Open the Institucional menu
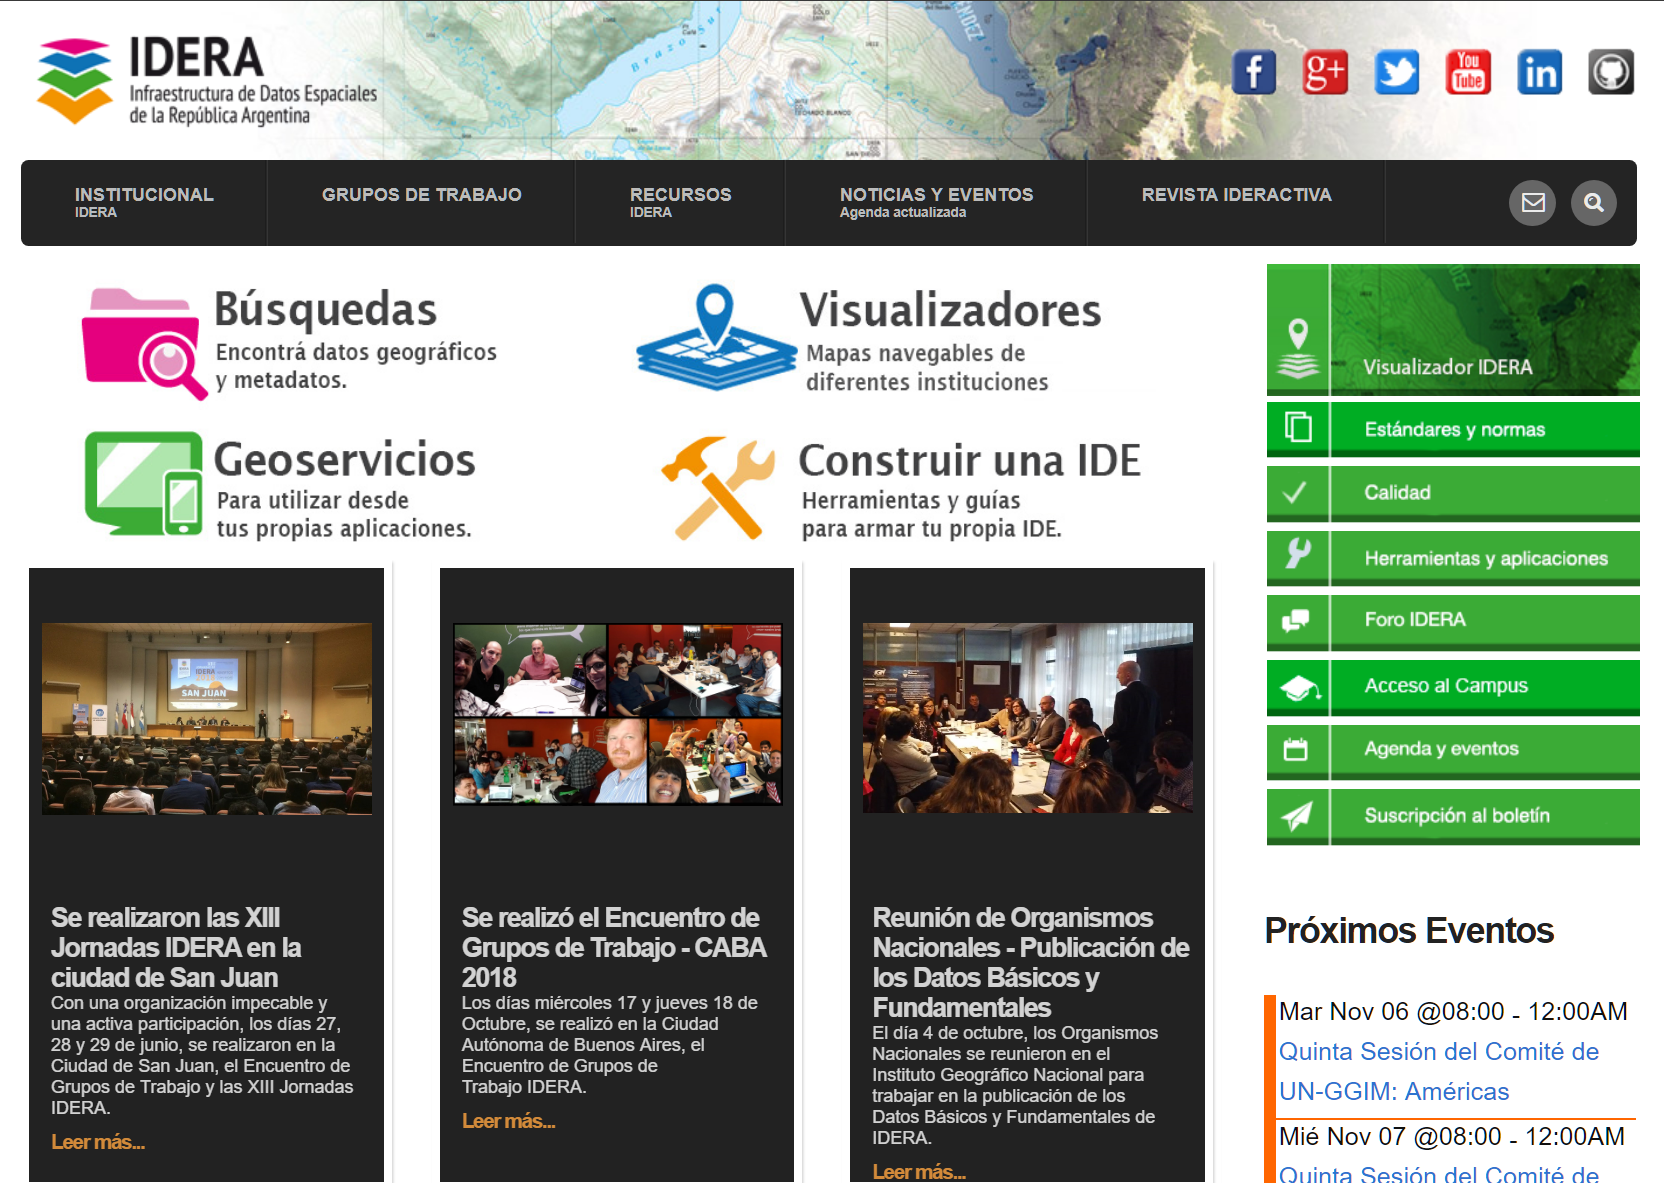Image resolution: width=1664 pixels, height=1183 pixels. pyautogui.click(x=144, y=202)
